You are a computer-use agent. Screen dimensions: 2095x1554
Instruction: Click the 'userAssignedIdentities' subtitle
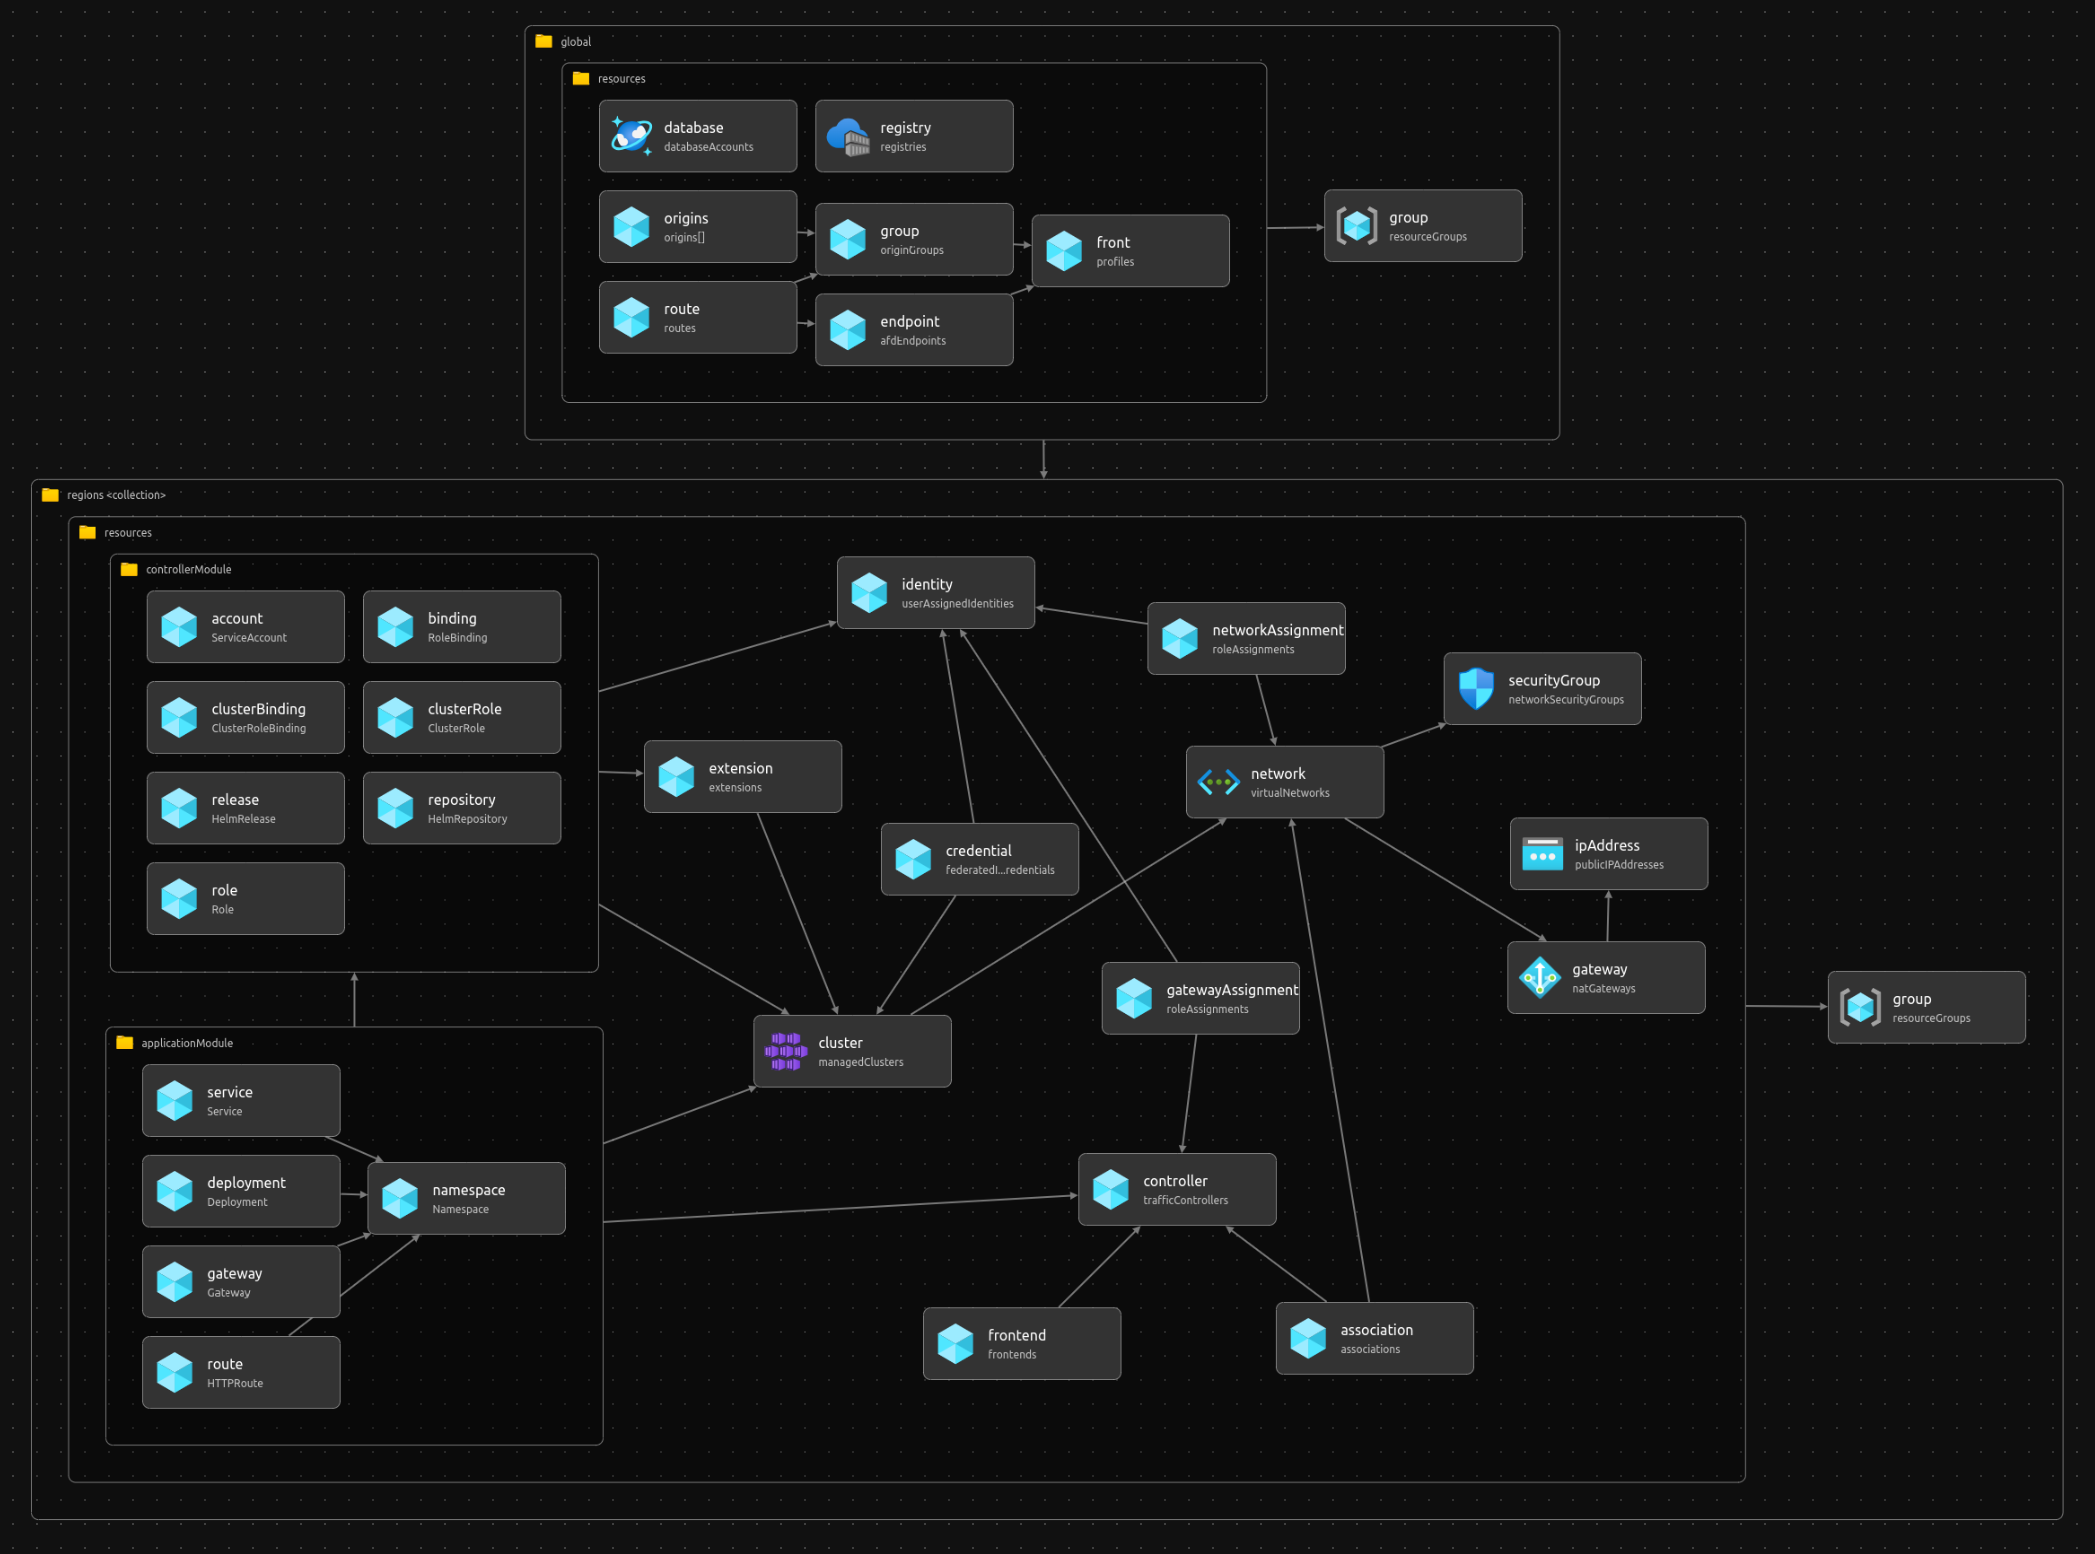click(x=957, y=604)
